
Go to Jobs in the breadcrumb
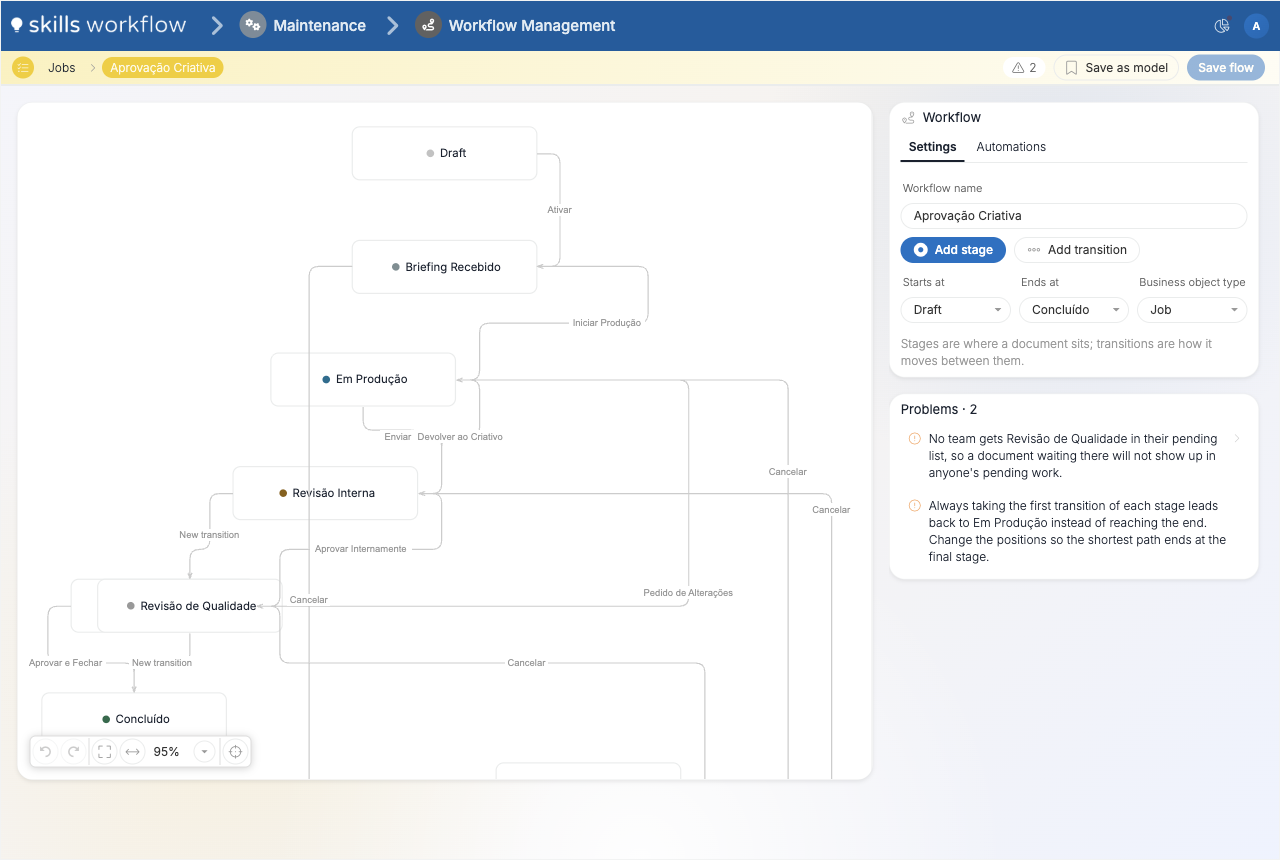point(62,68)
